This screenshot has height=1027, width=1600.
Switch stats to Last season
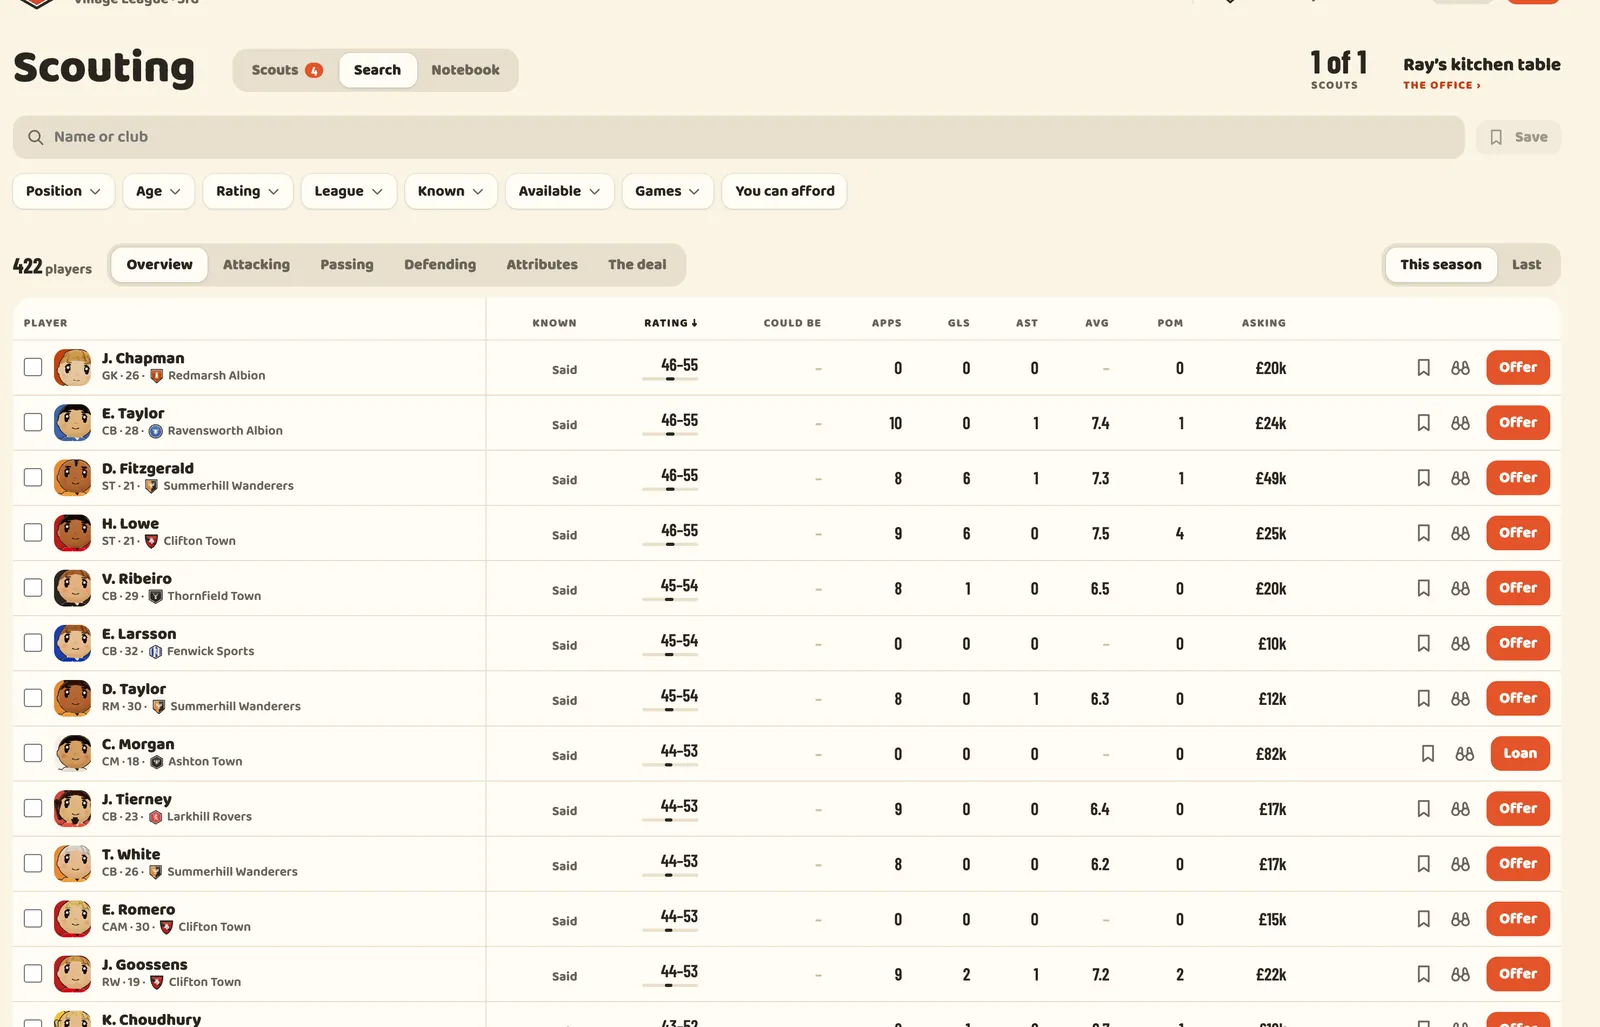pos(1526,265)
